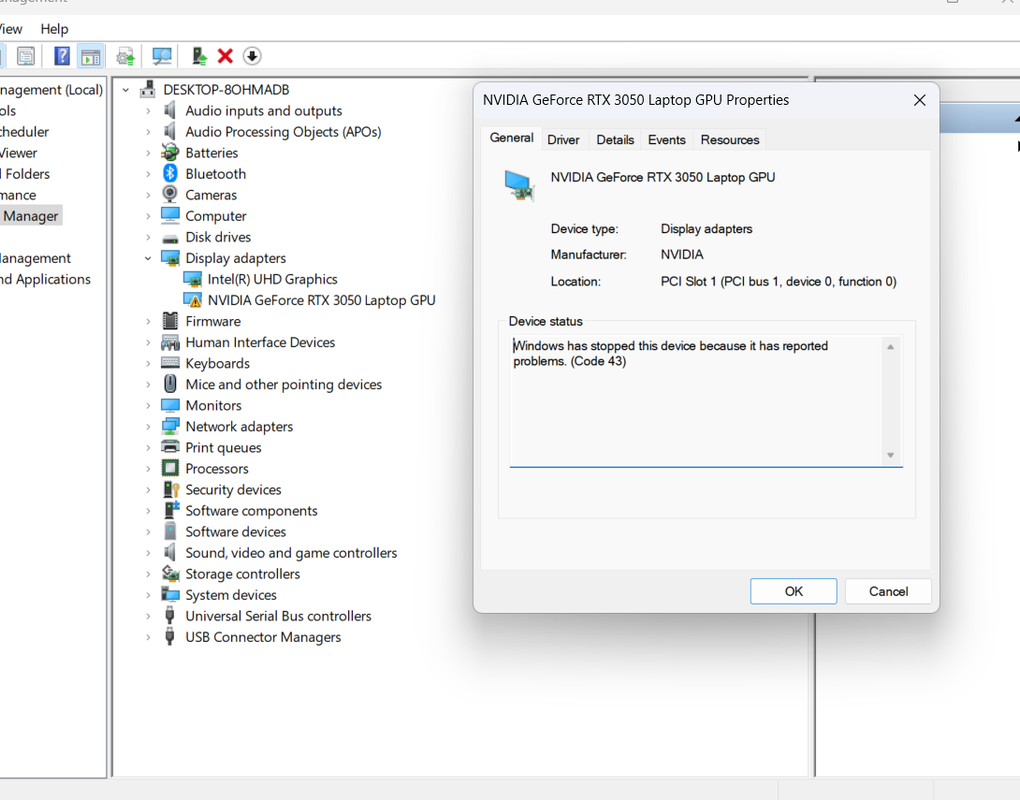The height and width of the screenshot is (800, 1020).
Task: Click the Properties toolbar icon left of Help icon
Action: pos(26,57)
